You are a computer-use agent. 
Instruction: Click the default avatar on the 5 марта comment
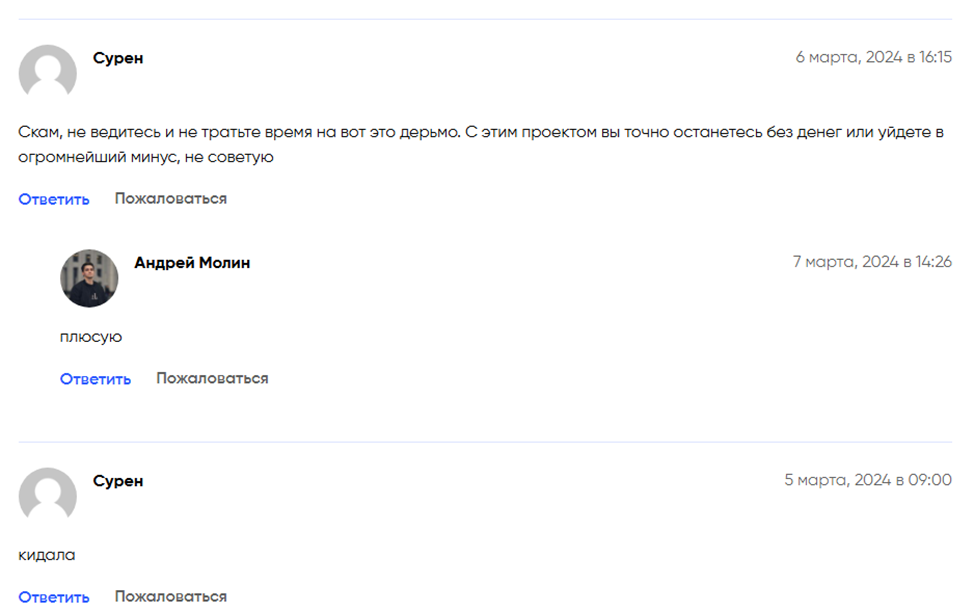[x=48, y=496]
